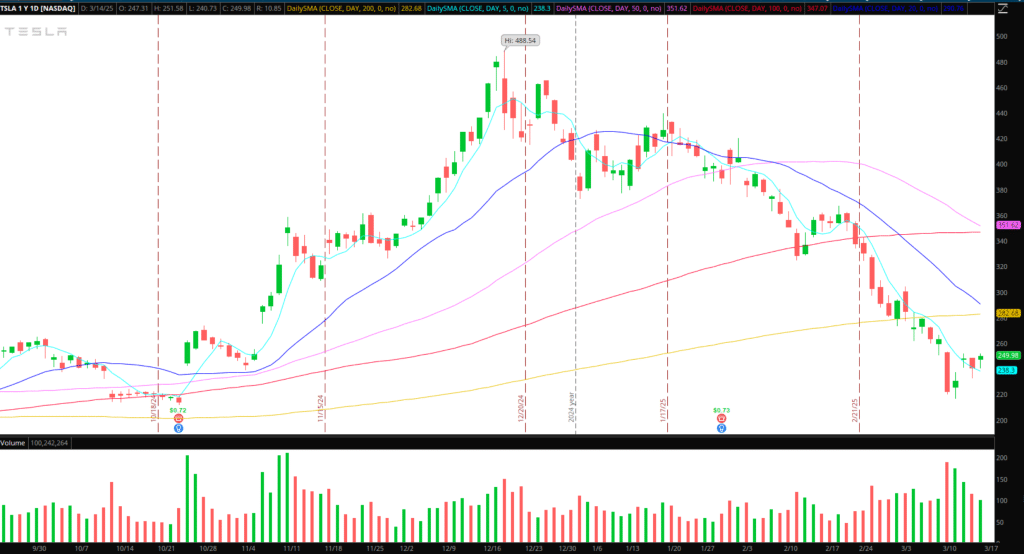This screenshot has width=1024, height=554.
Task: Click the volume value 100,242,264
Action: pos(50,443)
